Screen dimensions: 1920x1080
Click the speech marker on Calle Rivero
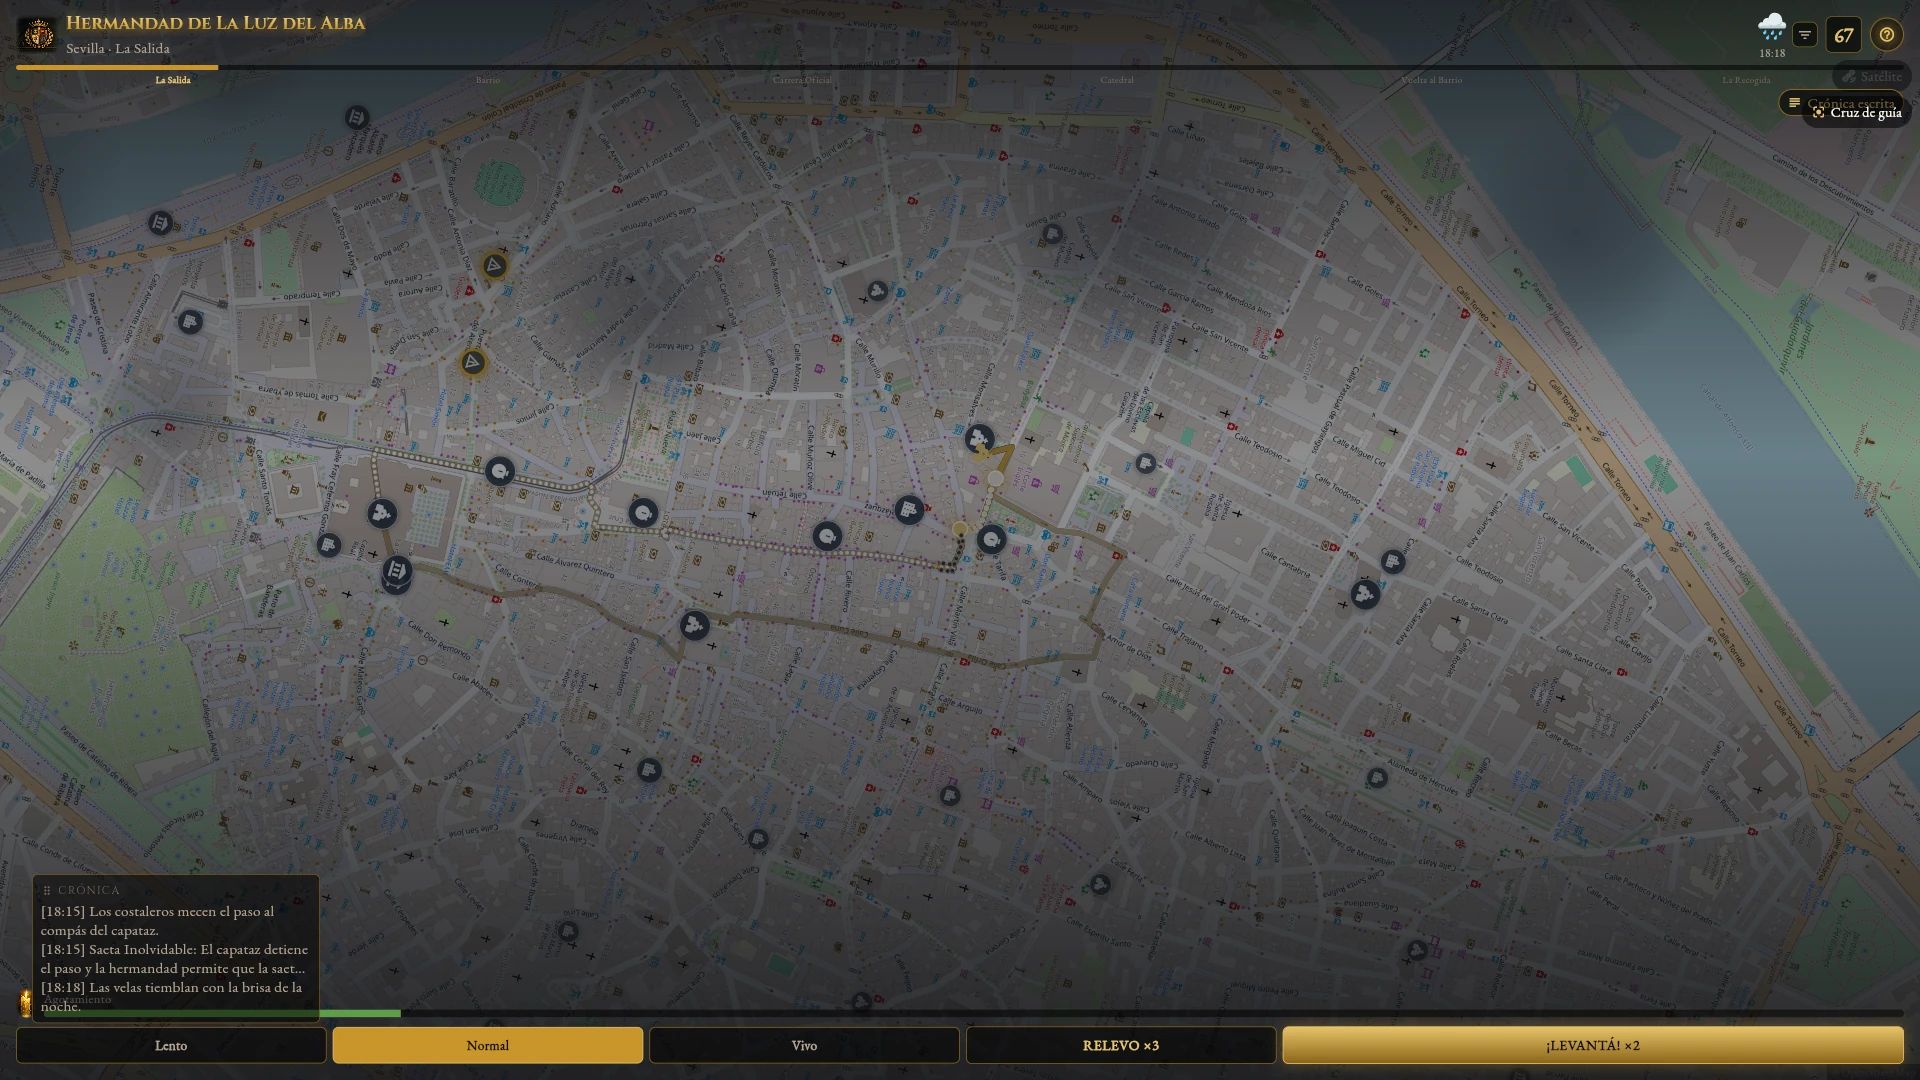tap(827, 537)
